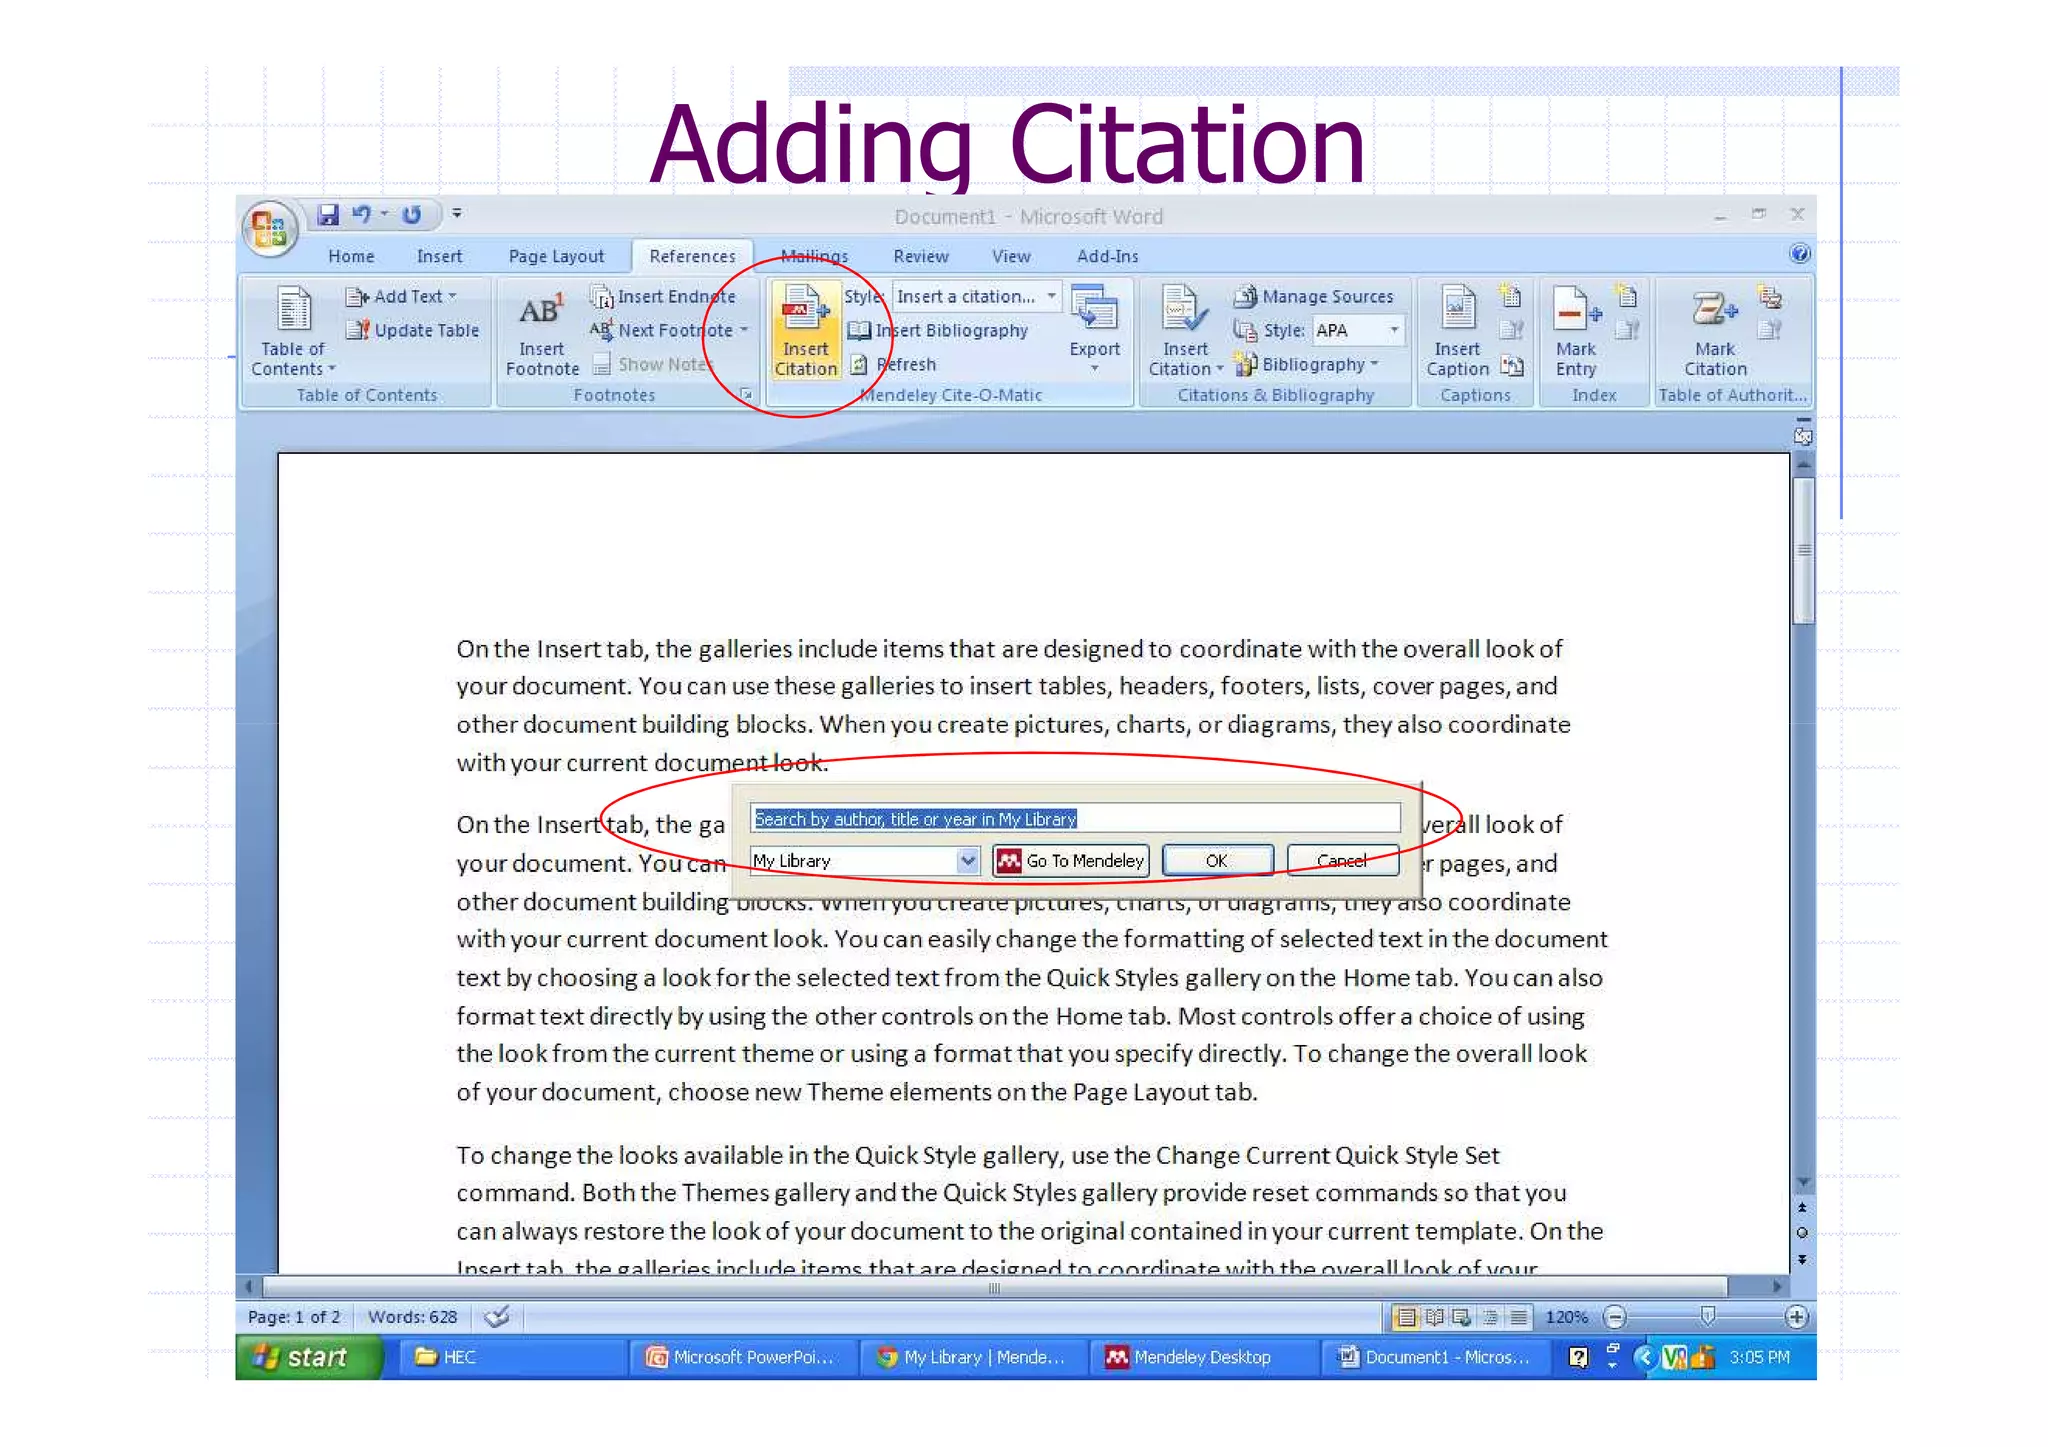Undo the last action
Image resolution: width=2048 pixels, height=1447 pixels.
coord(362,214)
